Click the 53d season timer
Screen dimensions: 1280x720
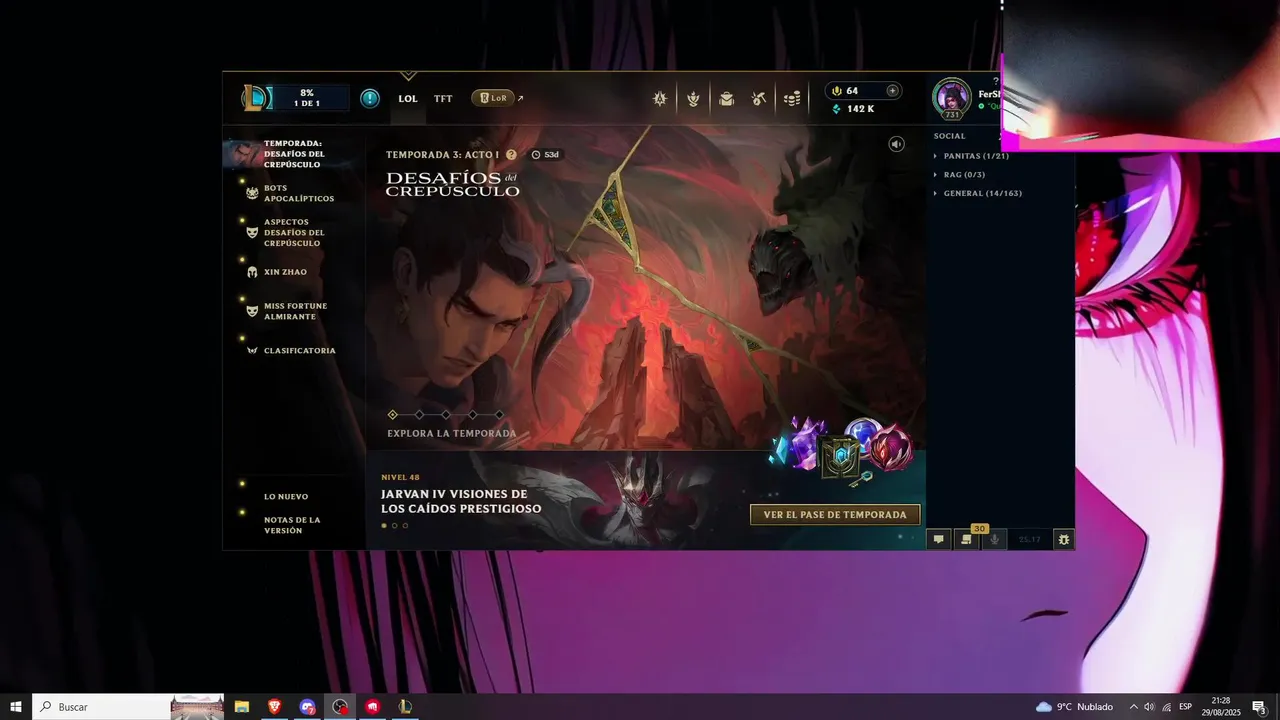click(x=546, y=155)
